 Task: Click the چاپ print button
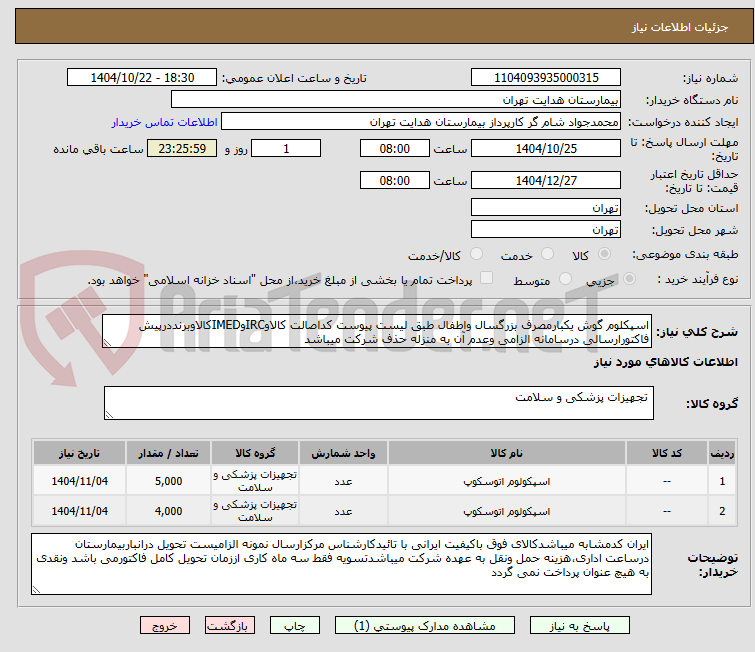pos(295,626)
